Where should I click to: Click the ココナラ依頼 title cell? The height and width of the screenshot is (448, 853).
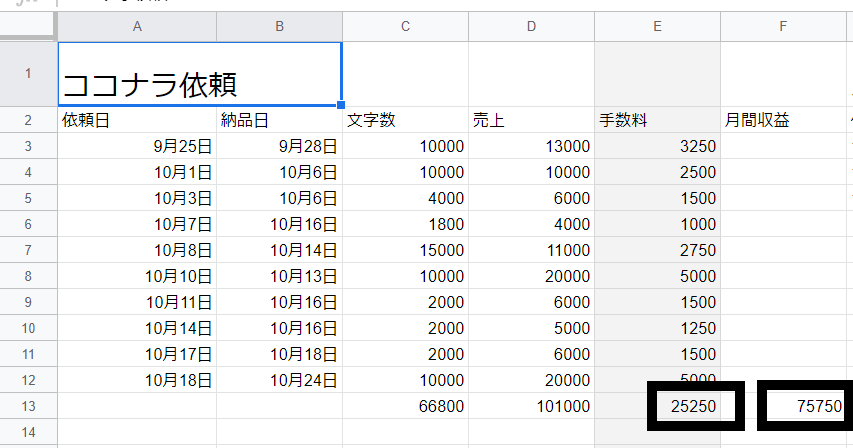[200, 74]
